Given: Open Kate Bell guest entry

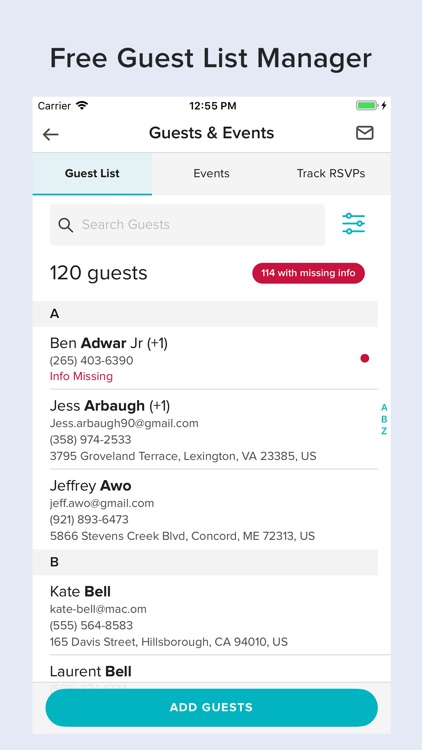Looking at the screenshot, I should click(x=205, y=615).
